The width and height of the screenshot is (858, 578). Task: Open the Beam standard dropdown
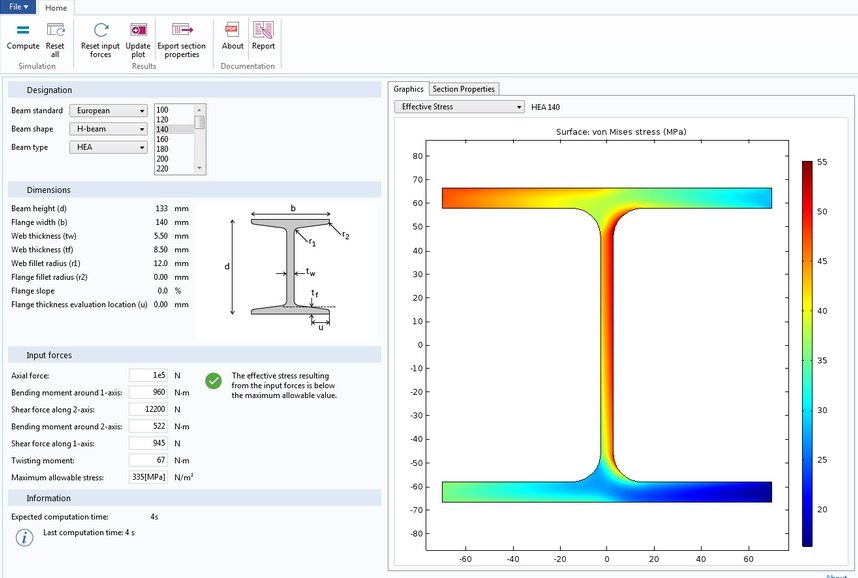coord(107,111)
